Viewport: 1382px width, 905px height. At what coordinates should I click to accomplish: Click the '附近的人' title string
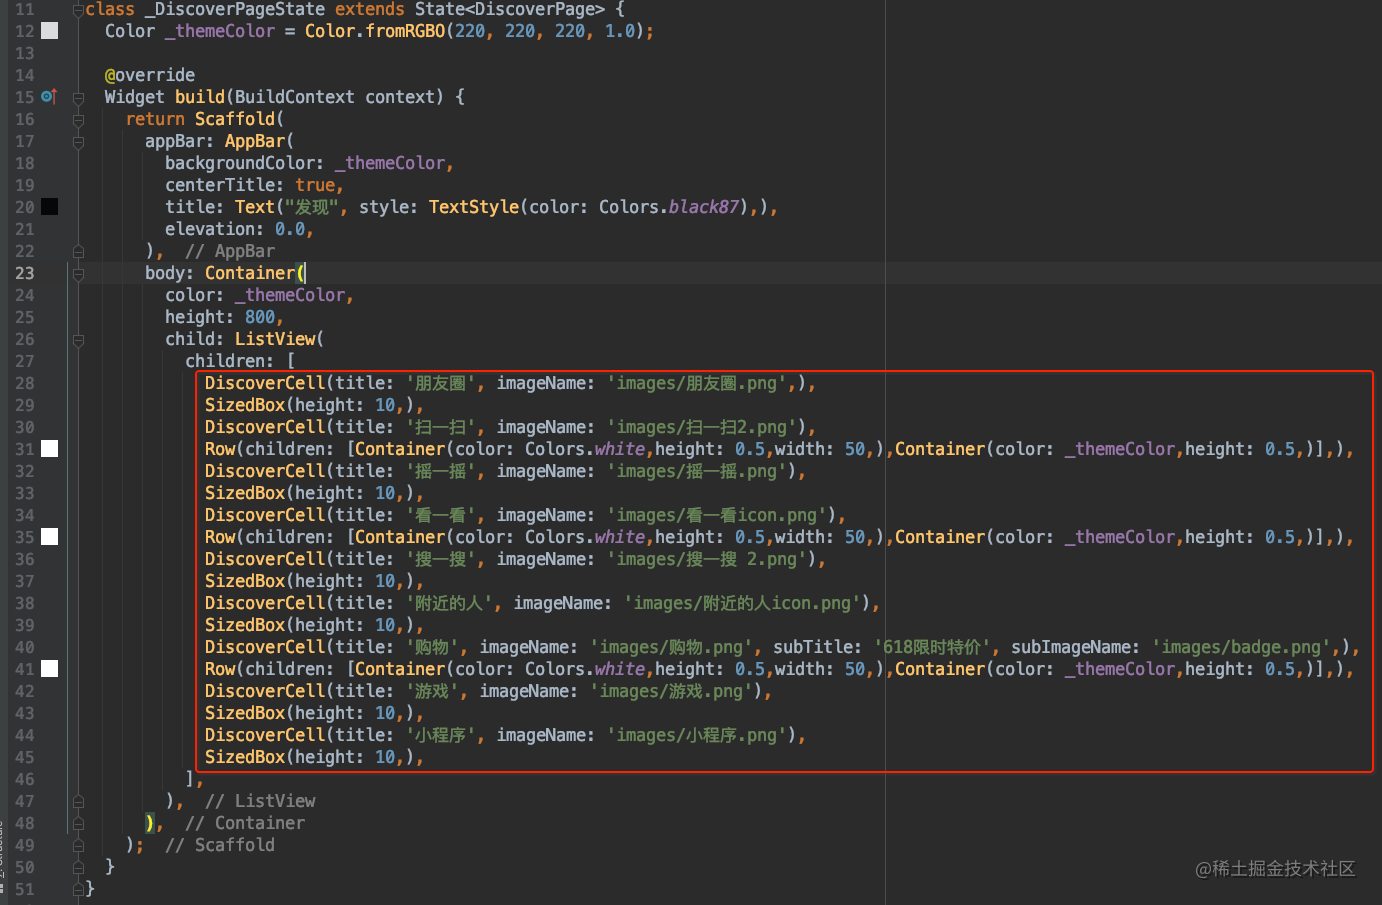(449, 603)
